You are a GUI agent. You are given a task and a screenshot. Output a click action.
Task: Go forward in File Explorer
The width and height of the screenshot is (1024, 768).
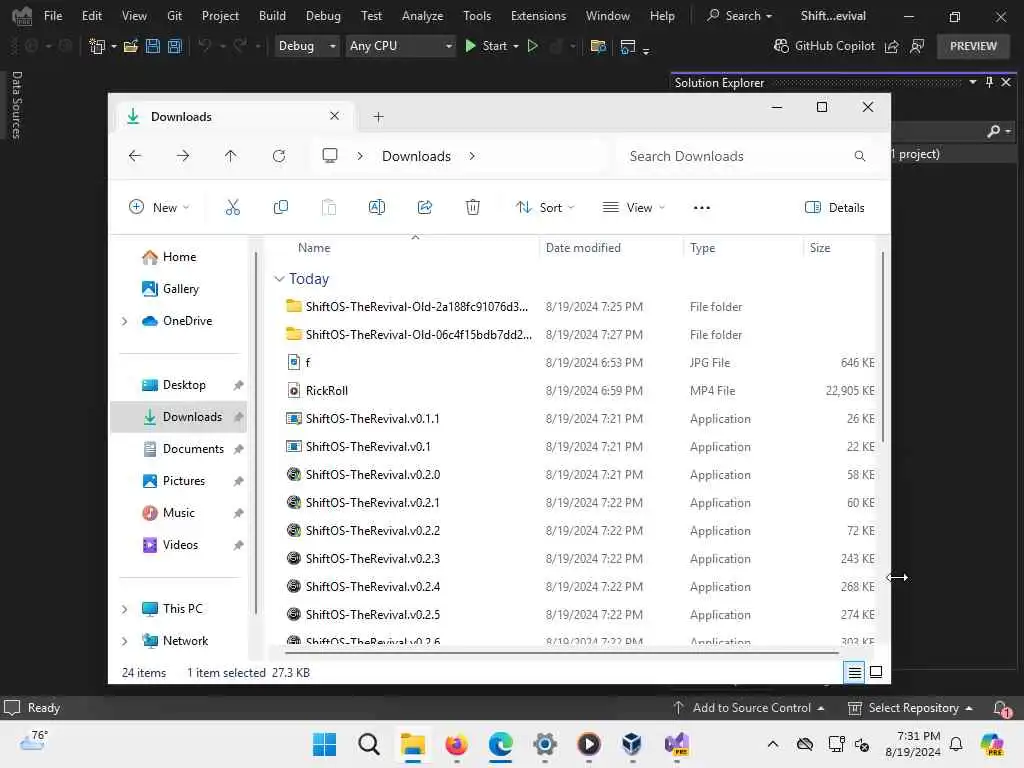pyautogui.click(x=183, y=156)
